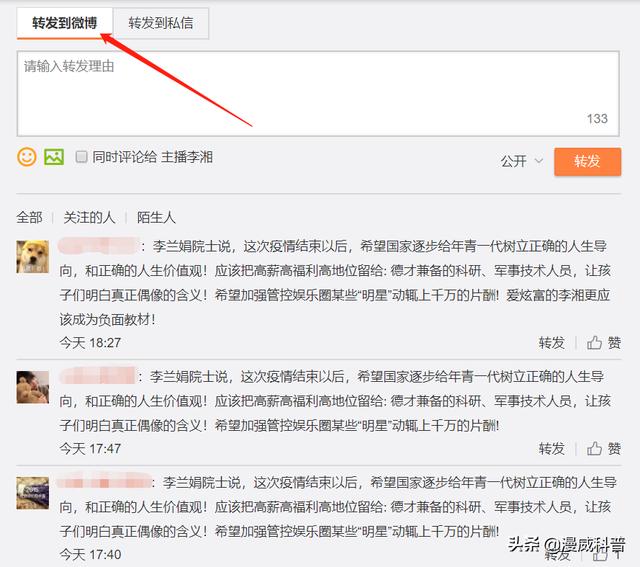The image size is (640, 567).
Task: Open avatar of 17:47 commenter
Action: pyautogui.click(x=33, y=387)
